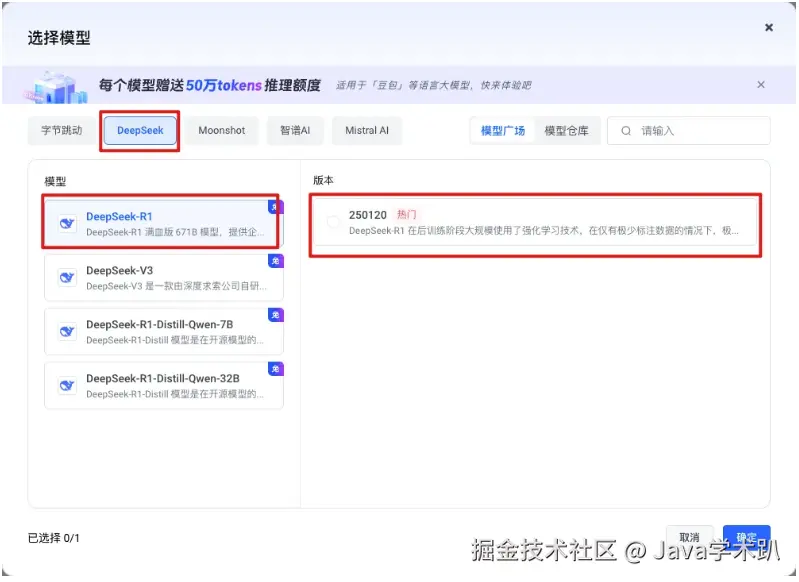This screenshot has height=582, width=799.
Task: Close the 选择模型 dialog
Action: click(769, 28)
